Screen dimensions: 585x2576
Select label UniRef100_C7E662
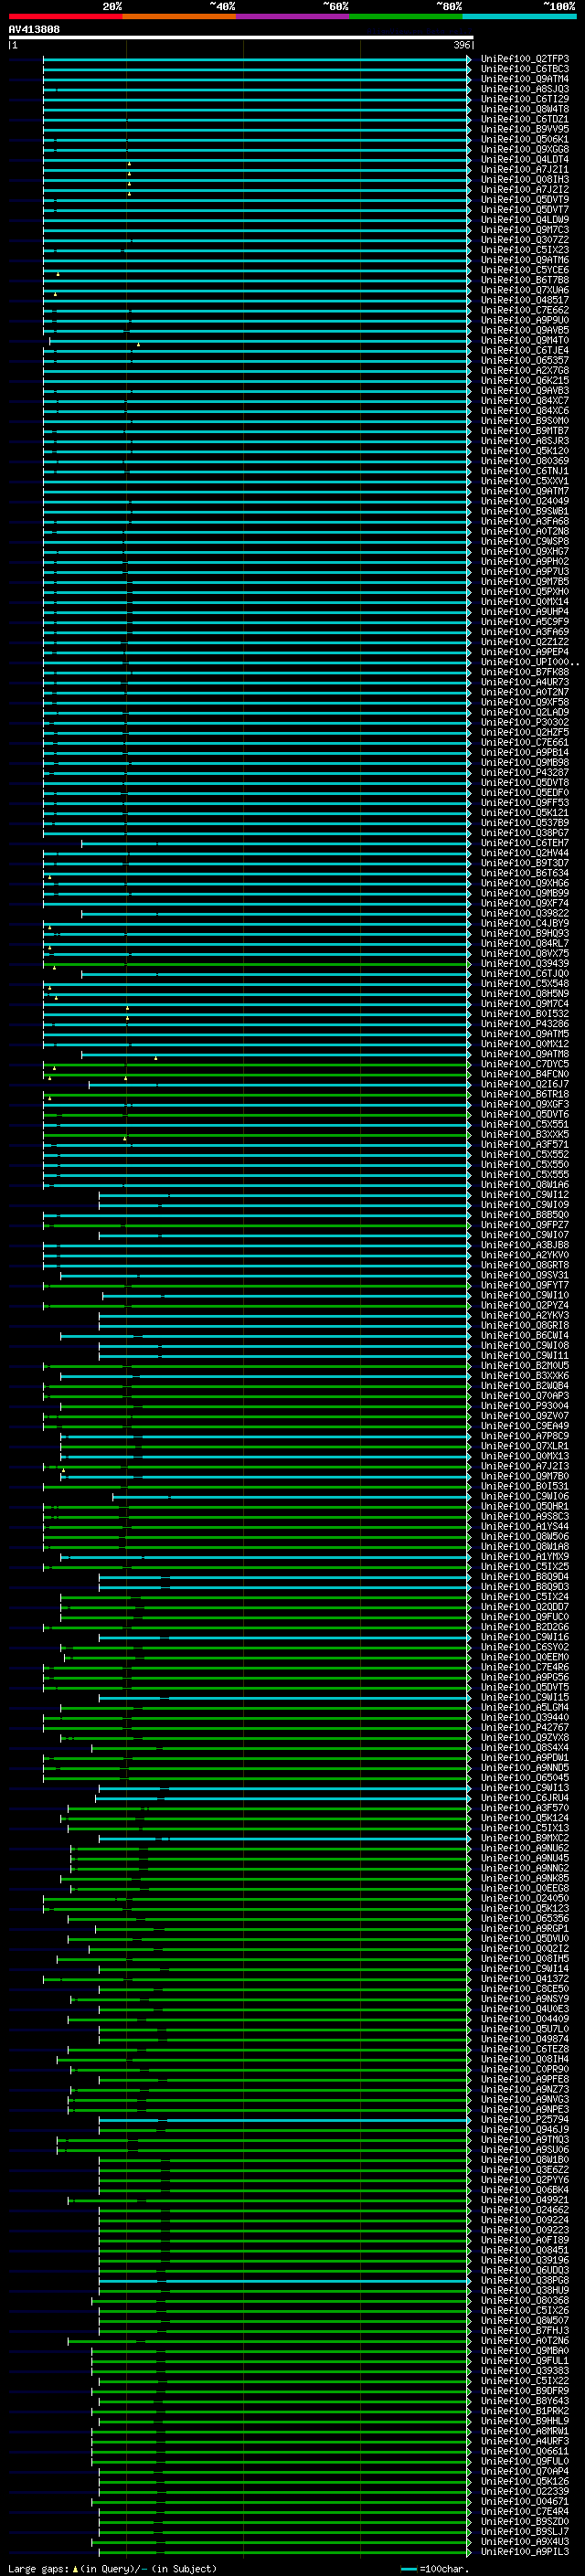[525, 310]
